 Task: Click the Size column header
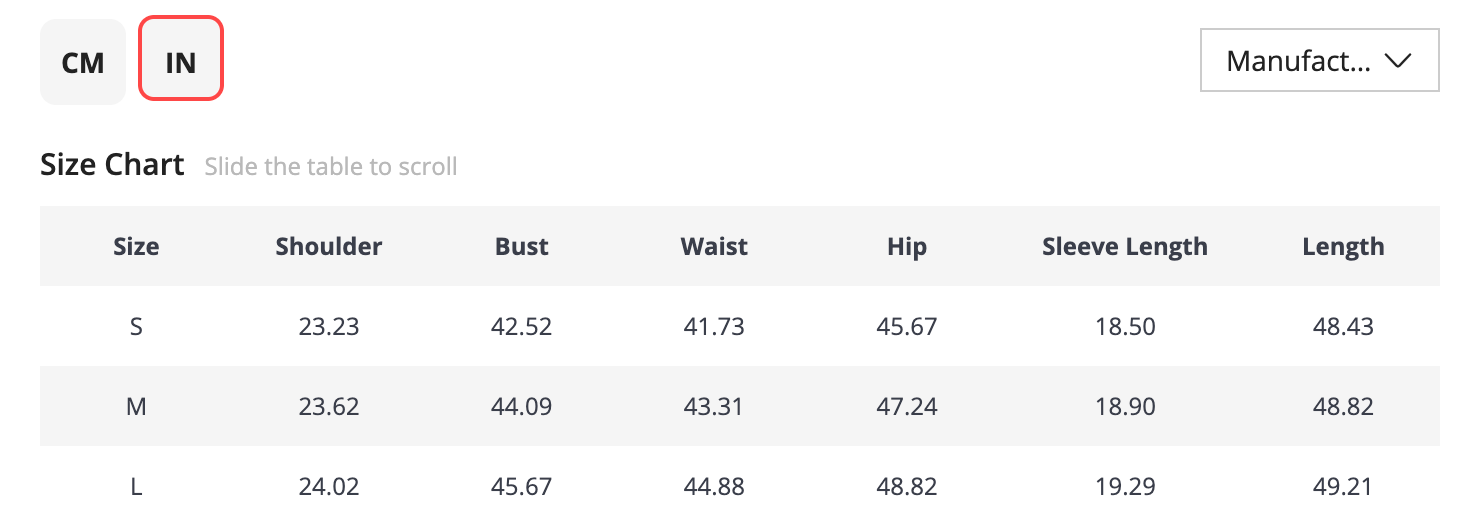(136, 246)
